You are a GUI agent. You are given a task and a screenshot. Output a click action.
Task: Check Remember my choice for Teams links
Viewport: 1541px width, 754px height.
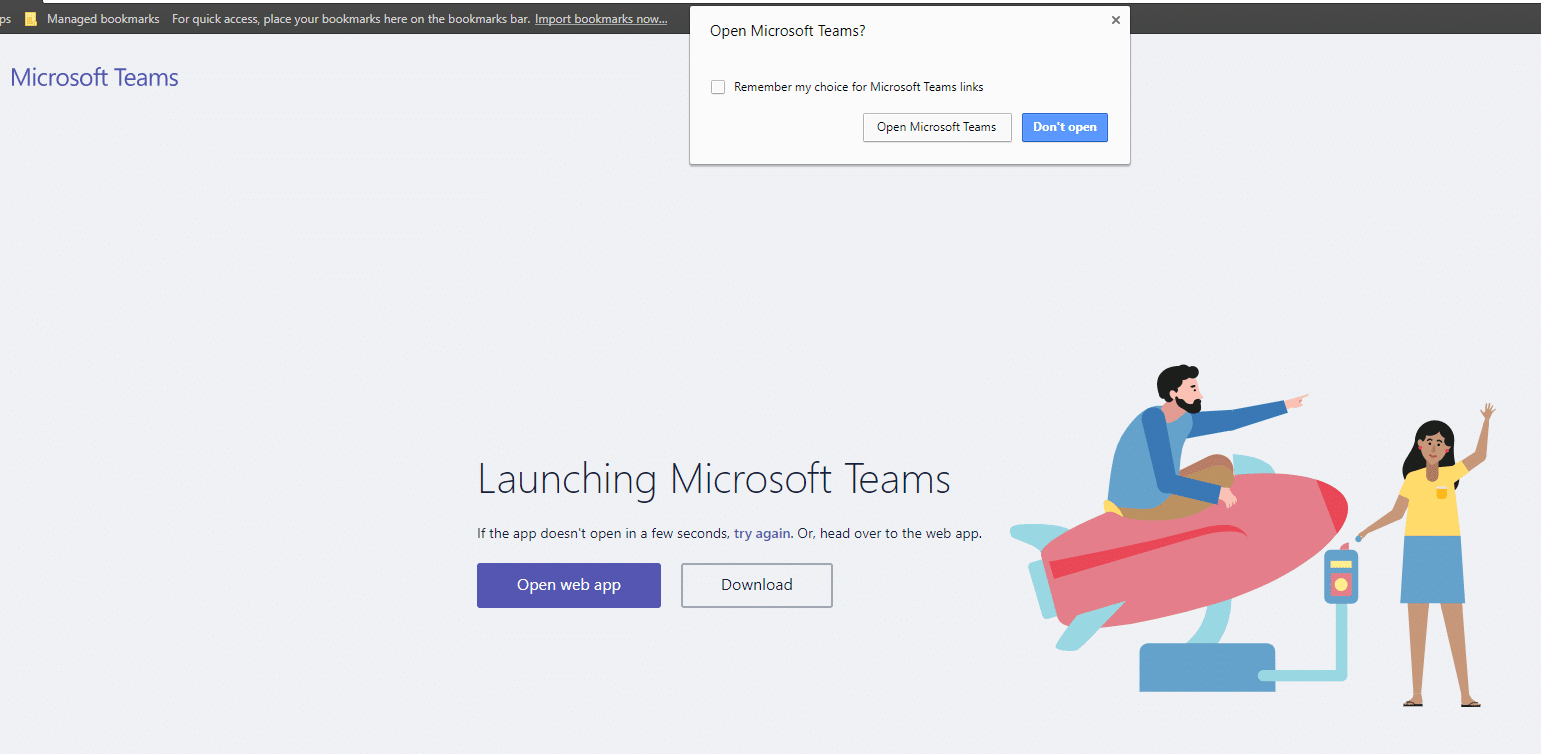tap(717, 87)
